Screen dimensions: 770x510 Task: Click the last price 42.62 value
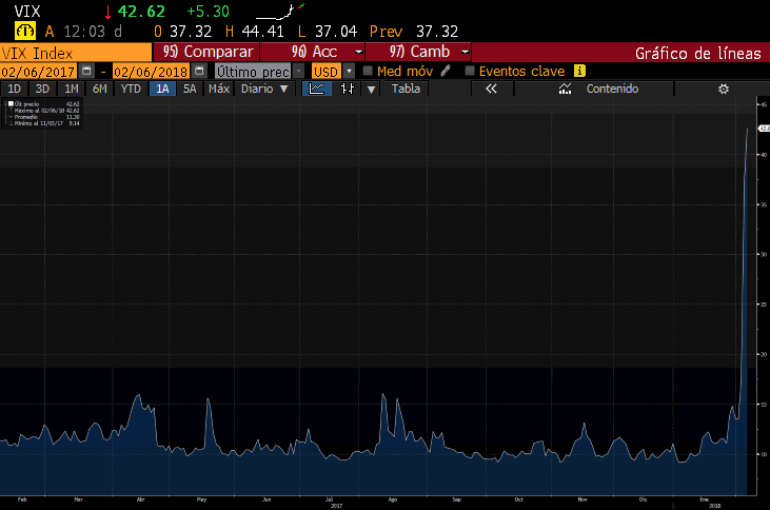click(x=141, y=11)
